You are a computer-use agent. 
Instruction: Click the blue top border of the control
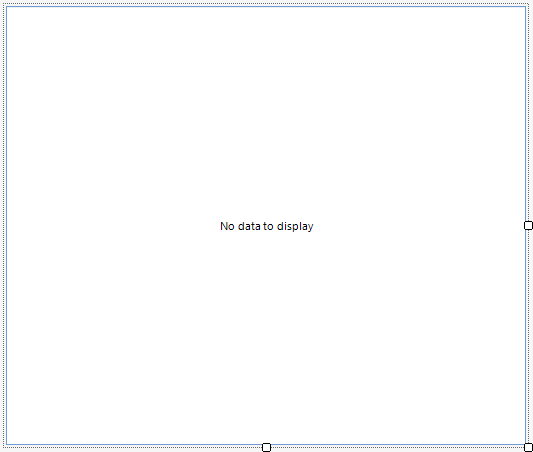[x=266, y=6]
